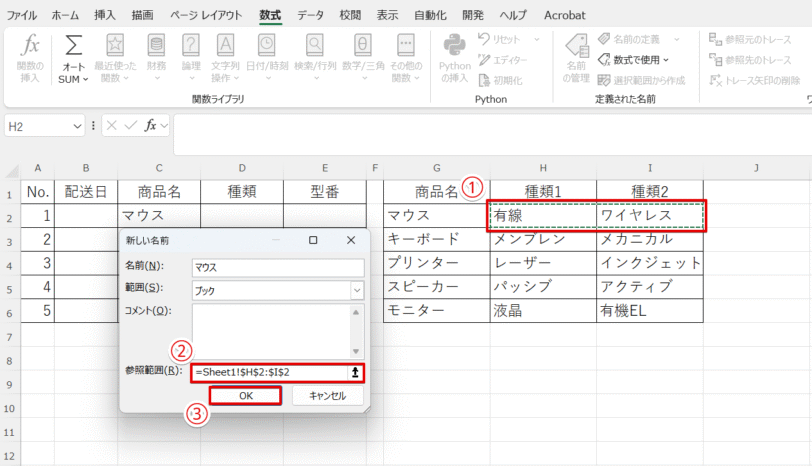This screenshot has height=466, width=812.
Task: Close the 新しい名前 dialog
Action: (x=351, y=240)
